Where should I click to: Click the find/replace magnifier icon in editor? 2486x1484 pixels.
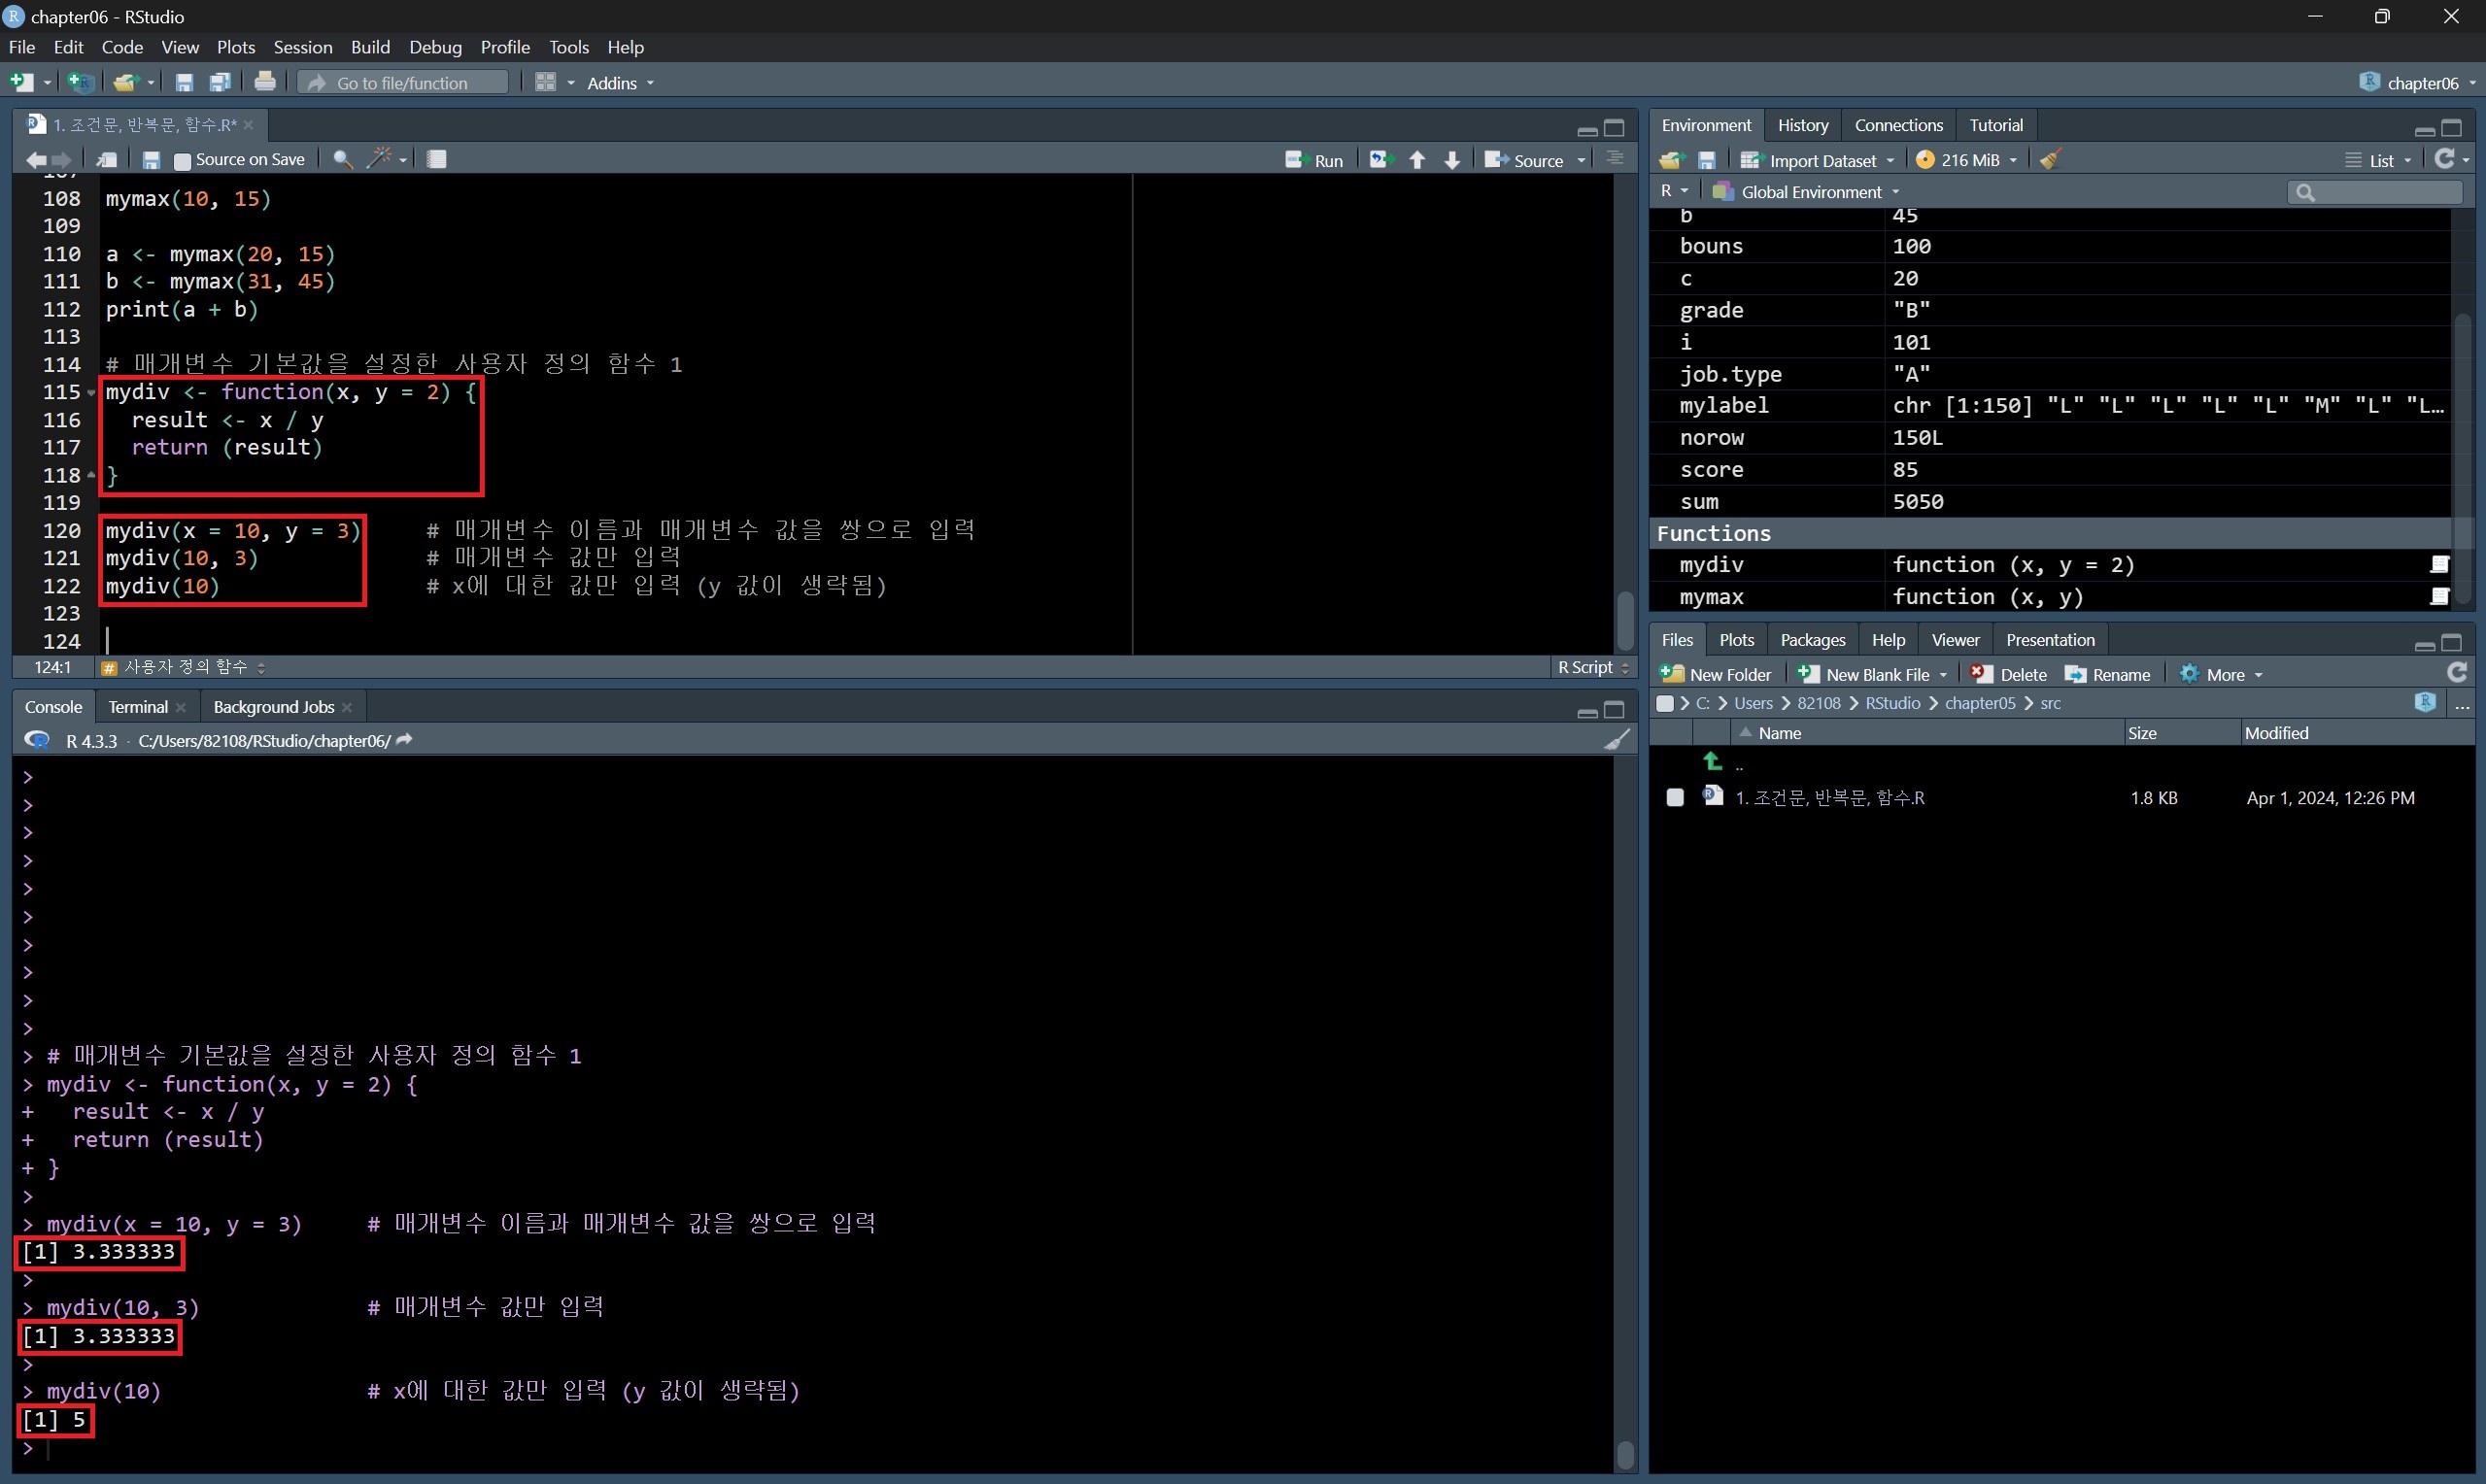pyautogui.click(x=342, y=159)
